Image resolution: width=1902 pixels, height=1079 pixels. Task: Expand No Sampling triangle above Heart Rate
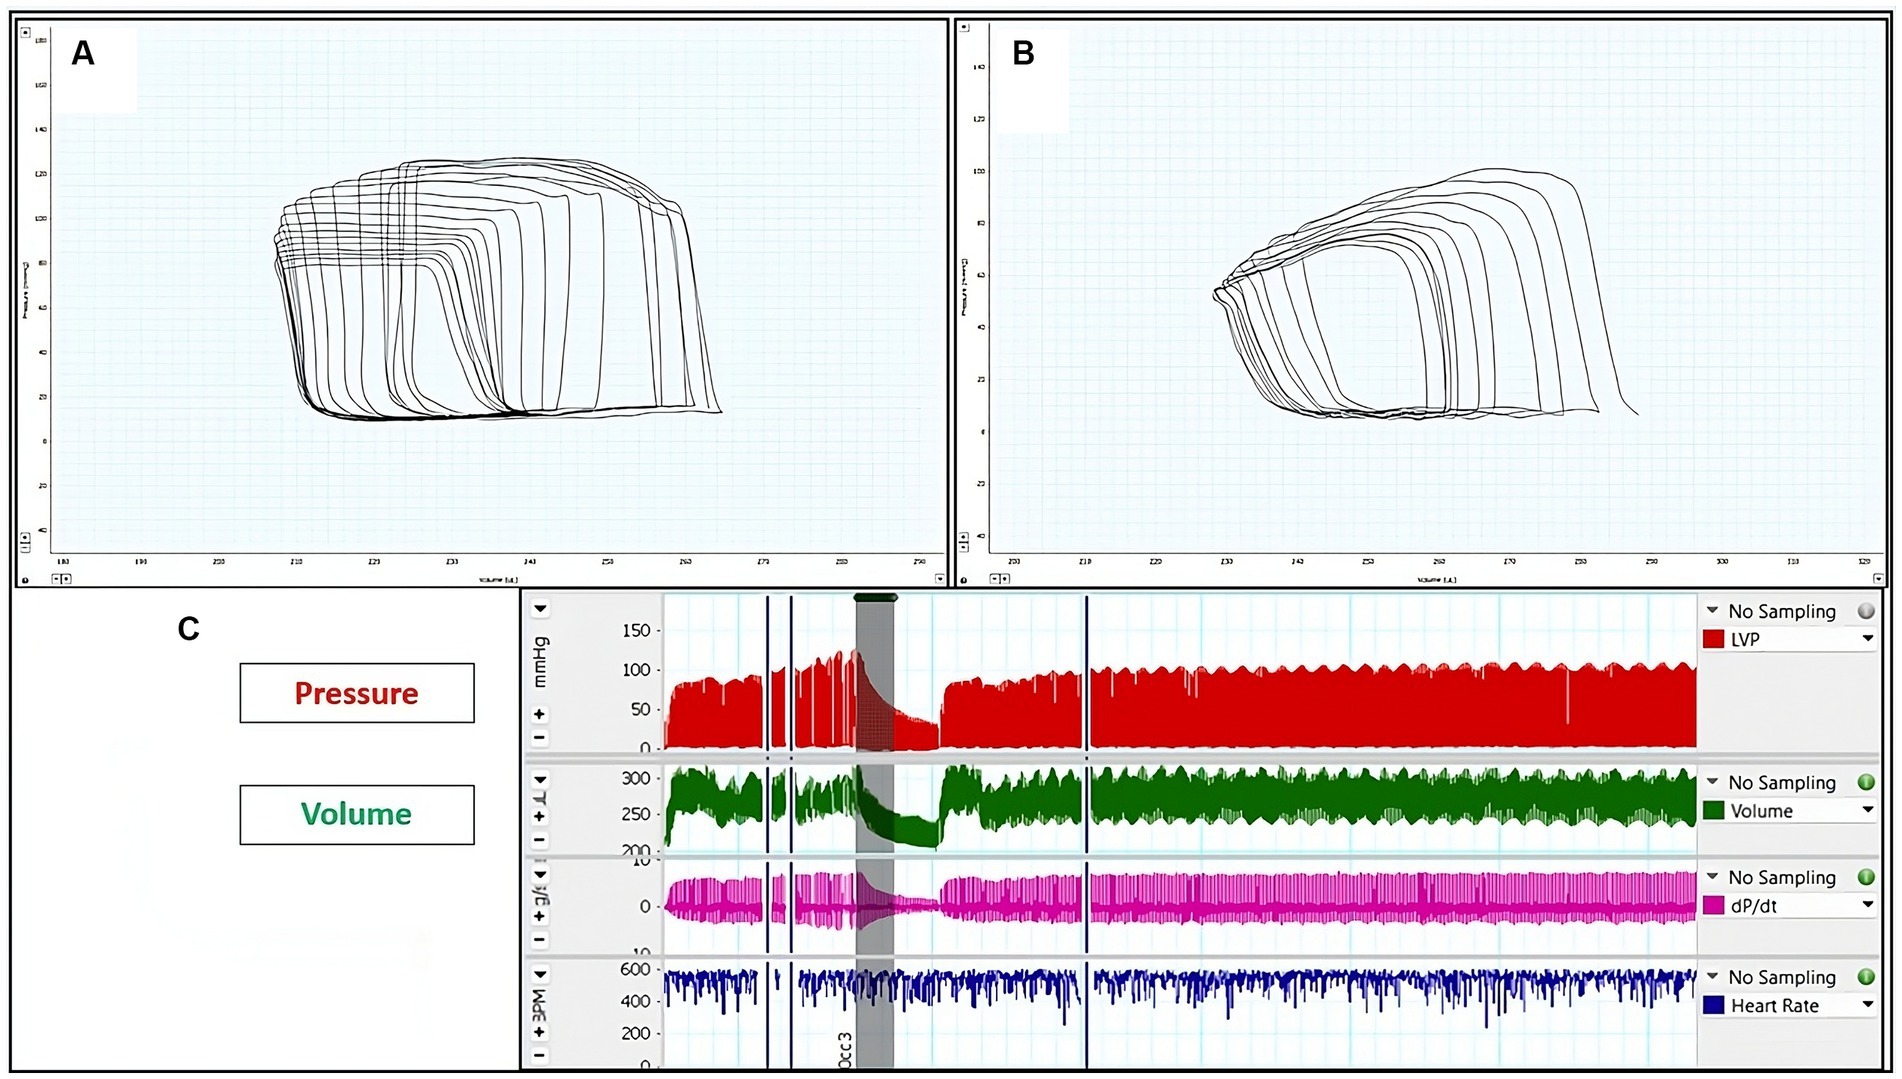coord(1712,976)
